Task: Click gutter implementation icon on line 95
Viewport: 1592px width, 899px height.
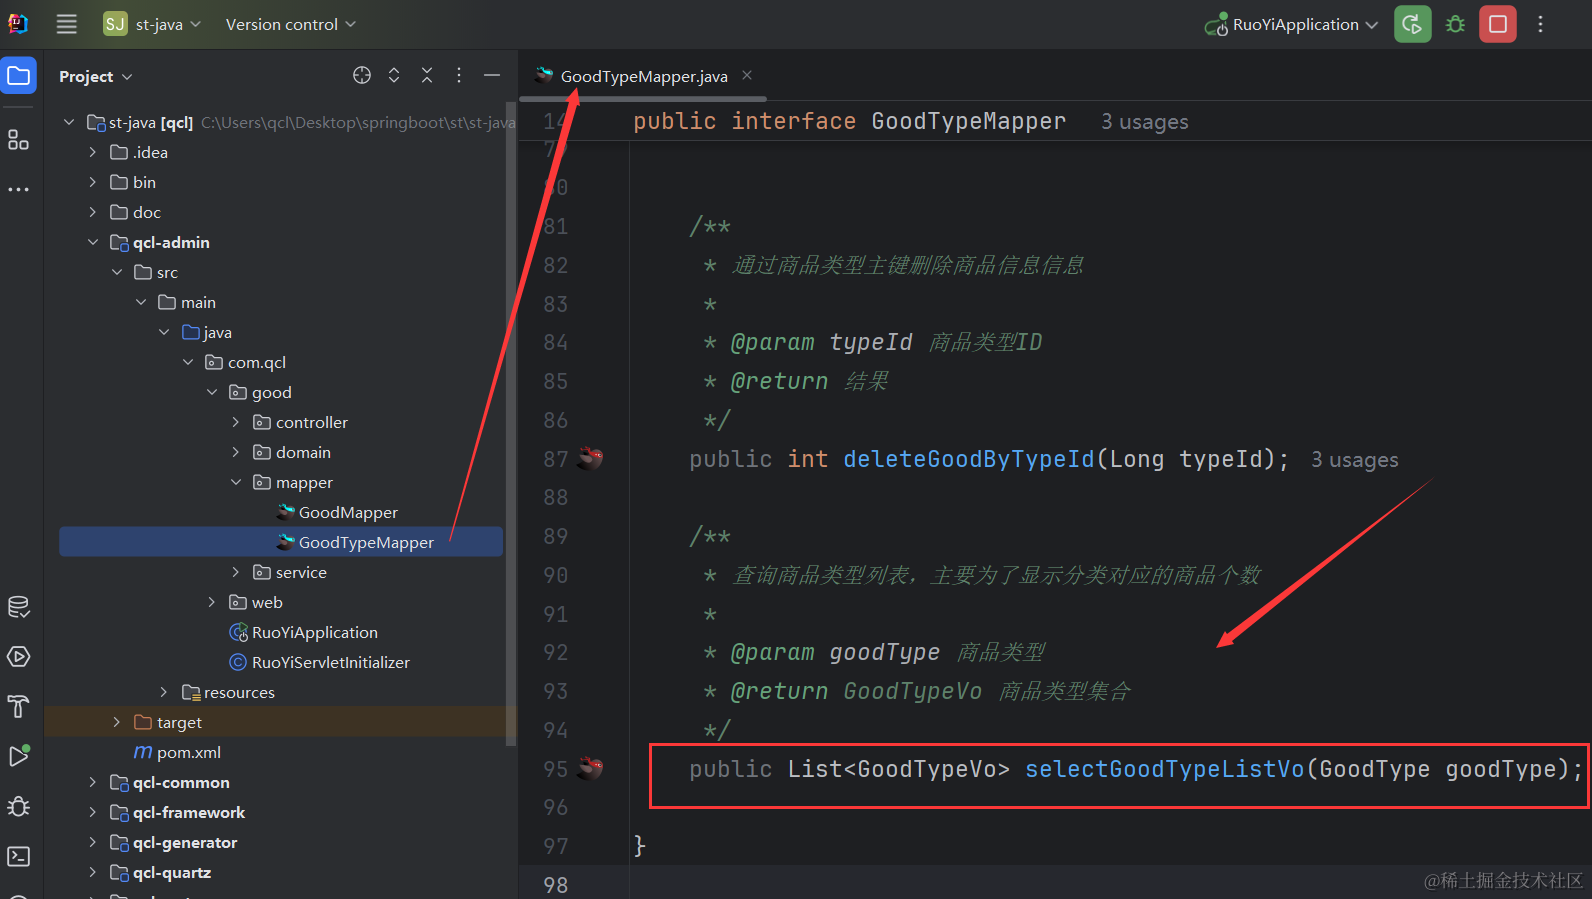Action: 591,768
